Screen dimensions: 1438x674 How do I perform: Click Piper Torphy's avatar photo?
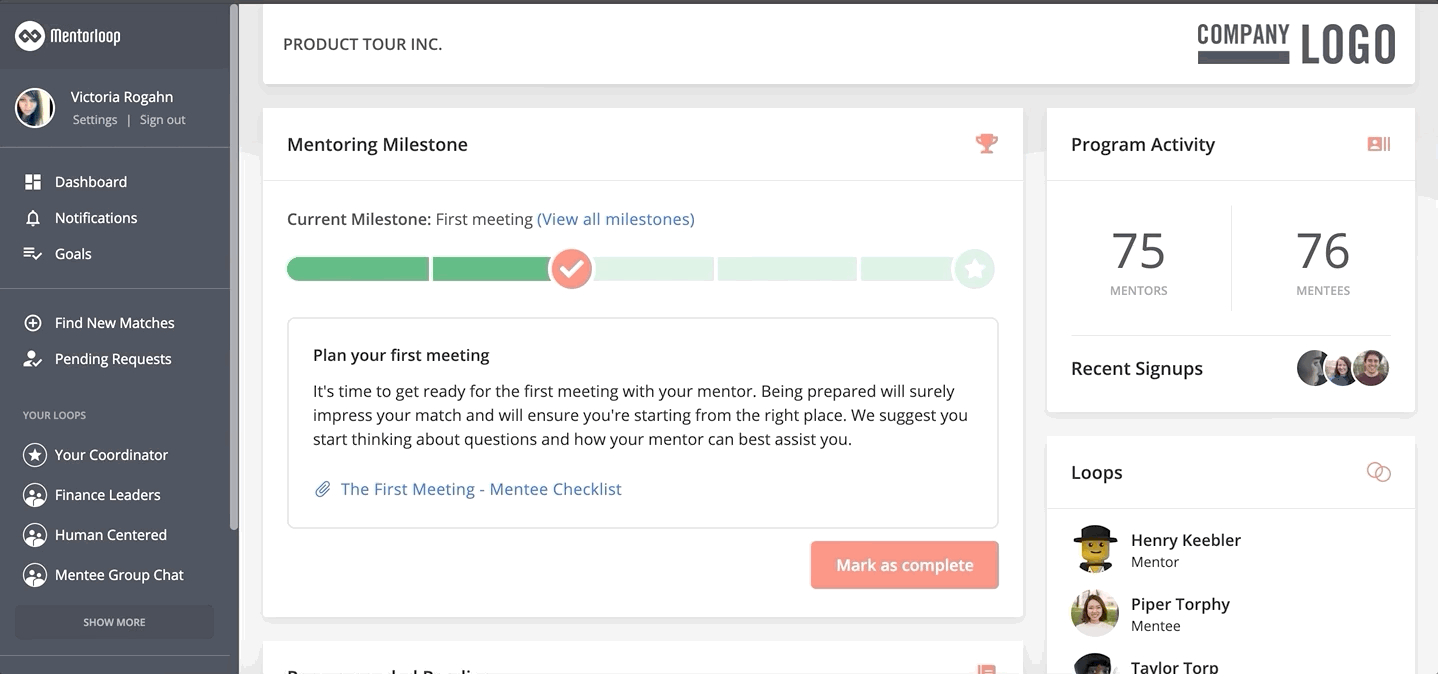[1095, 613]
